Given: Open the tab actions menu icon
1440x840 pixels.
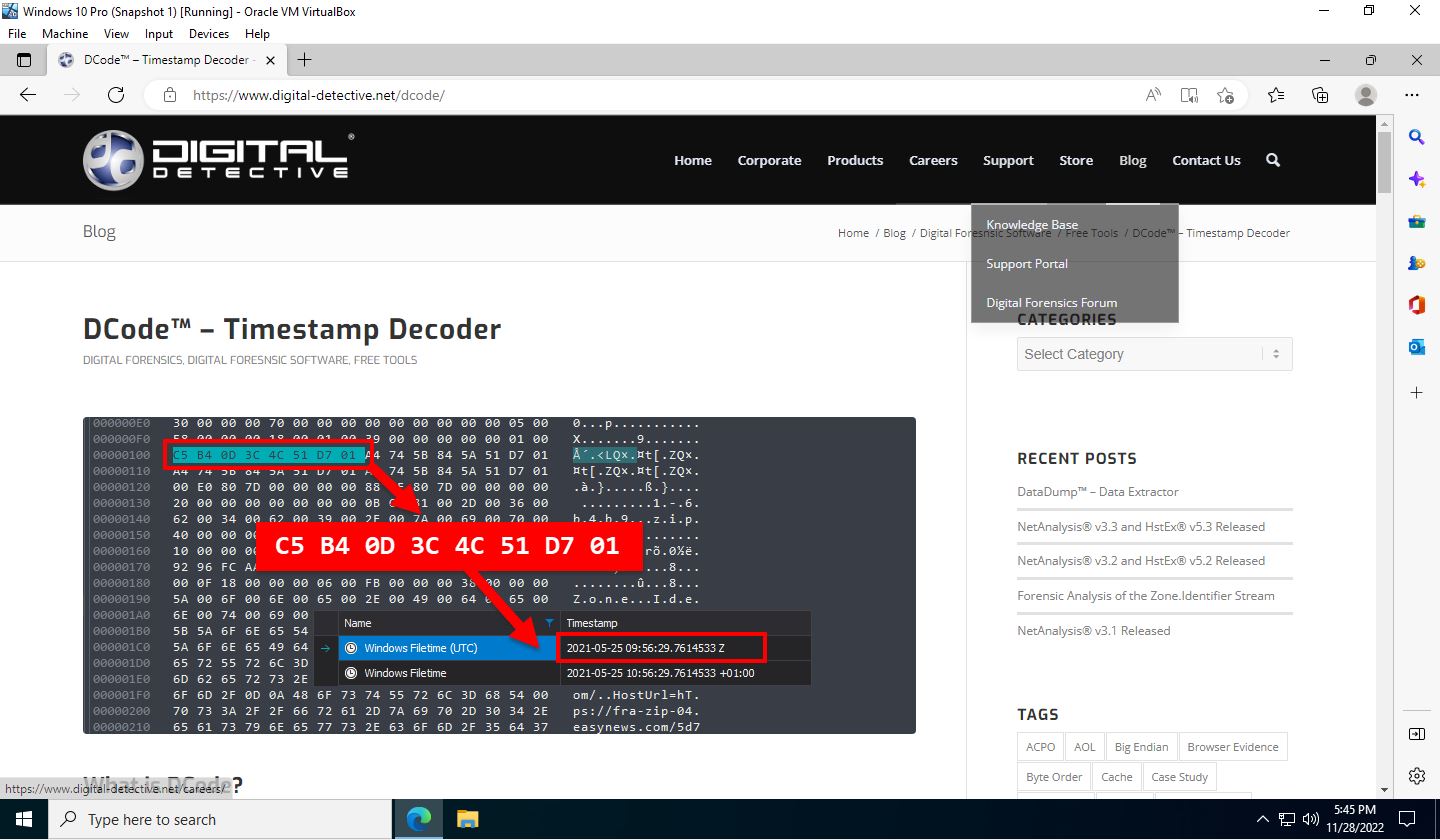Looking at the screenshot, I should [24, 60].
